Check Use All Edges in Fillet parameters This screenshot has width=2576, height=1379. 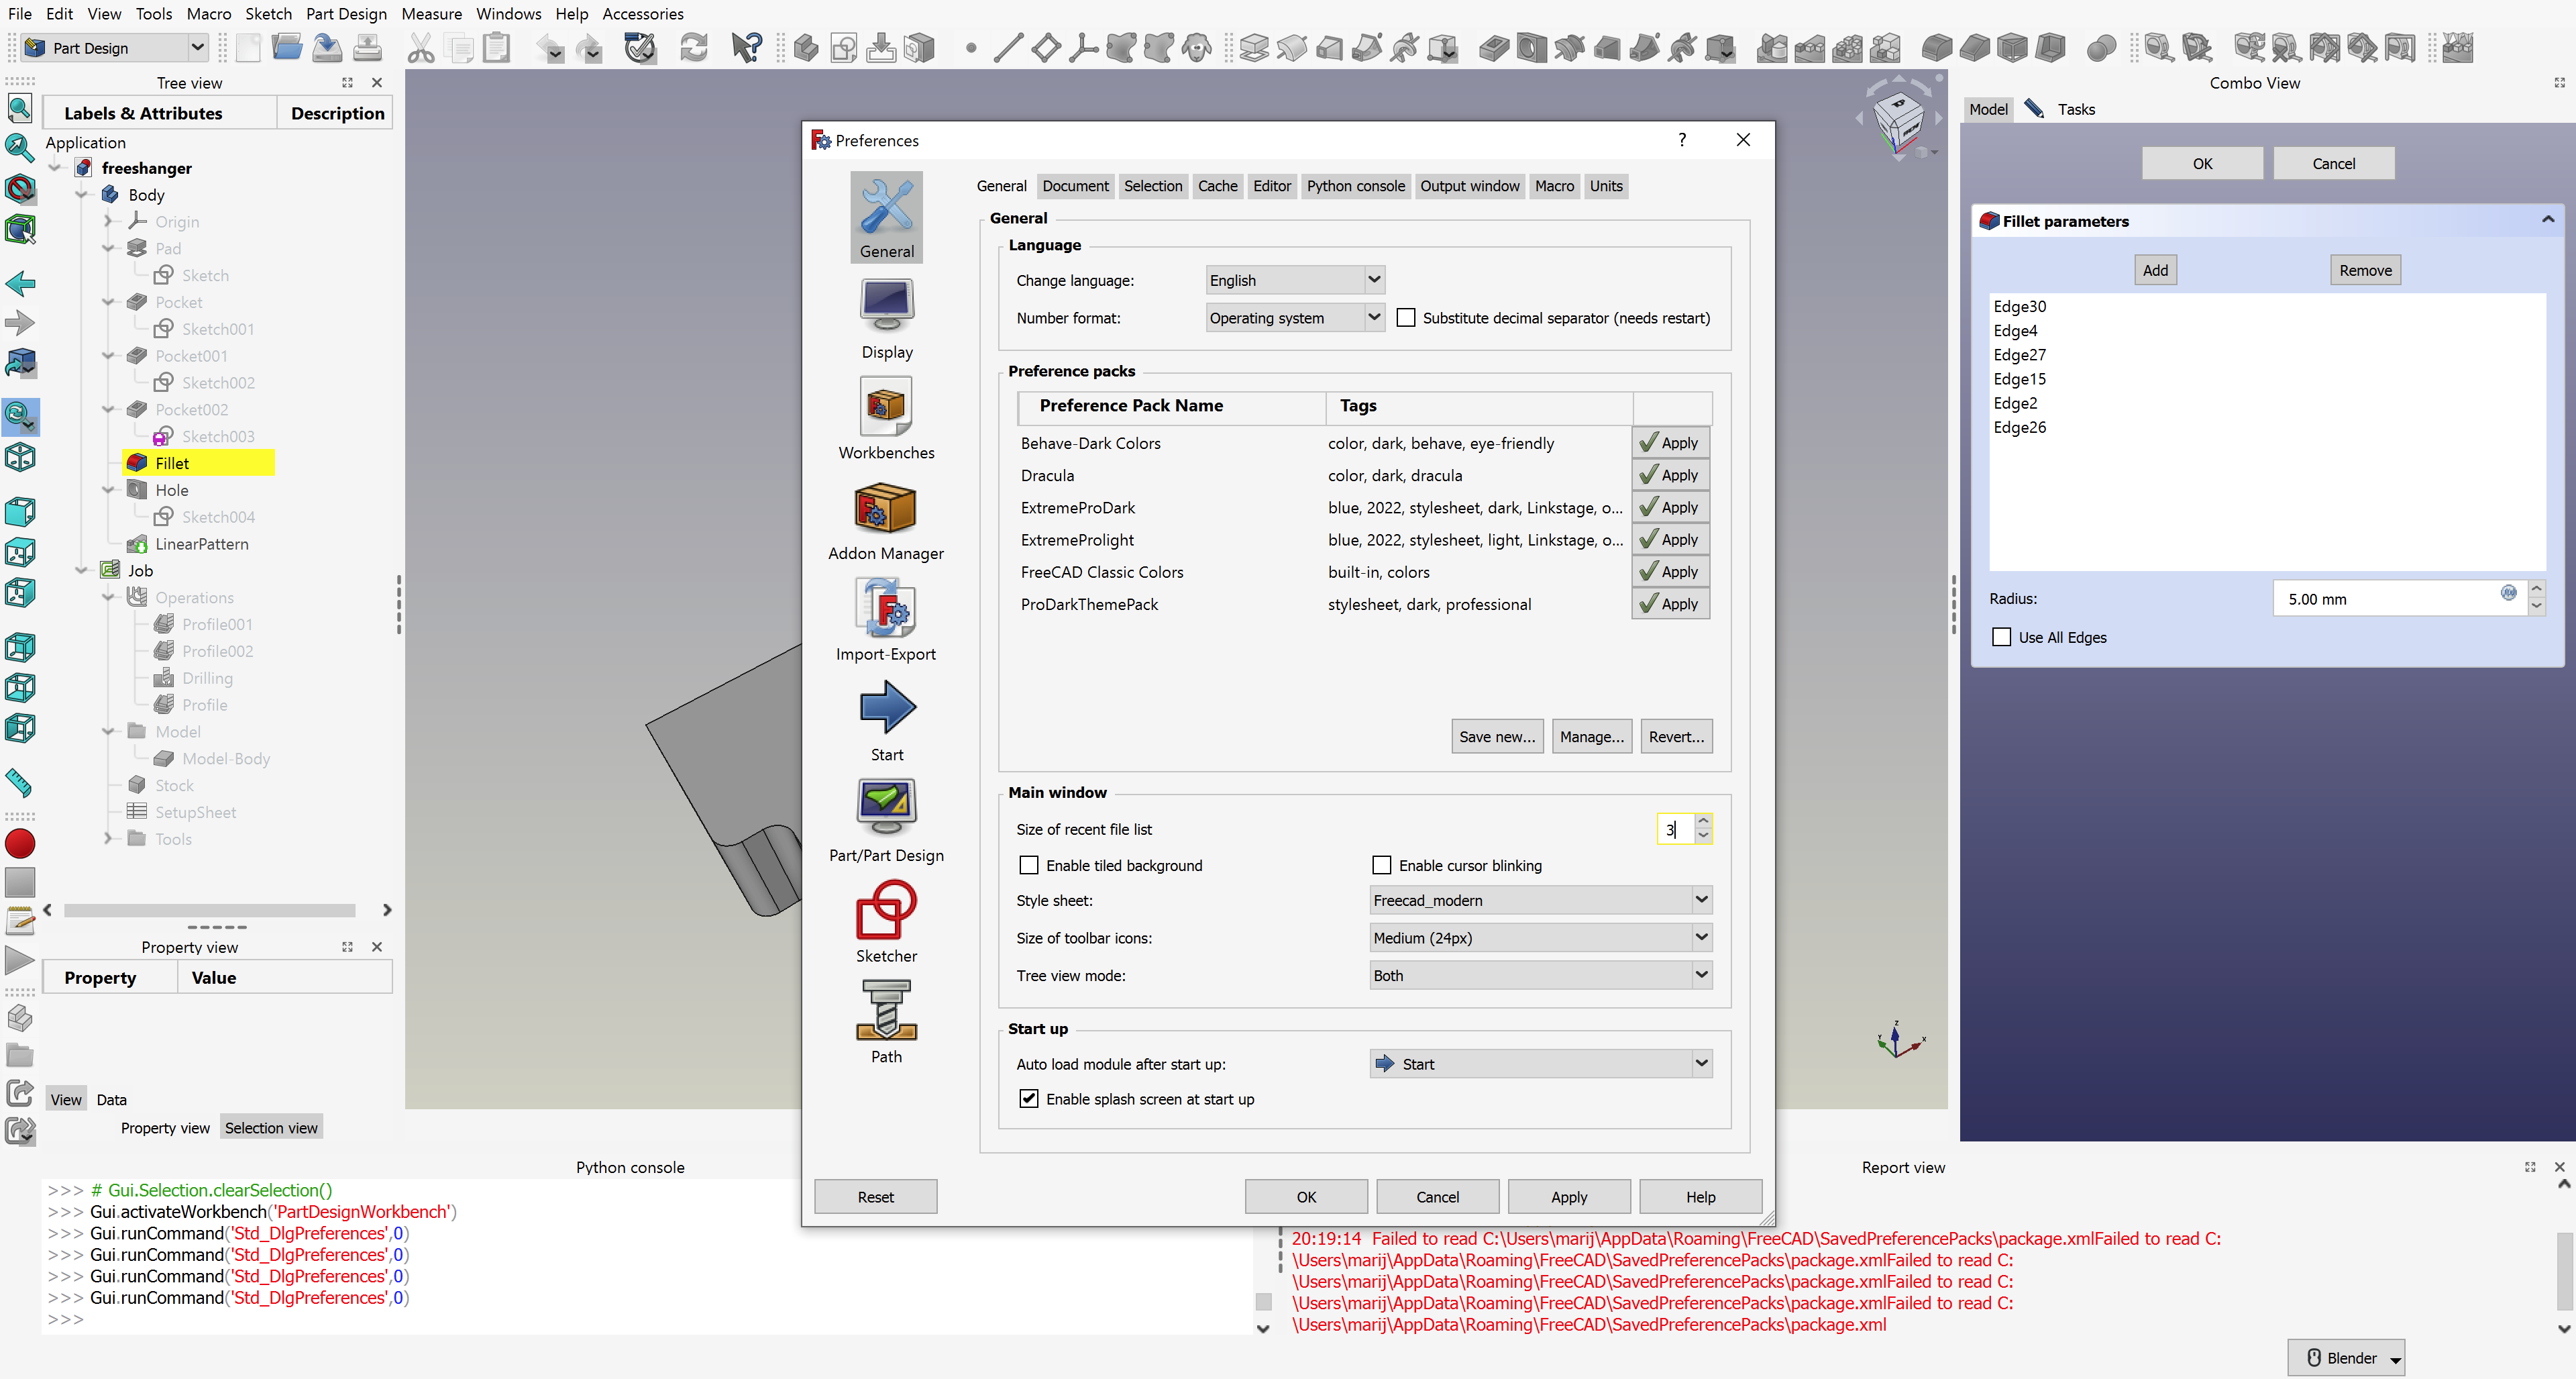(2001, 637)
